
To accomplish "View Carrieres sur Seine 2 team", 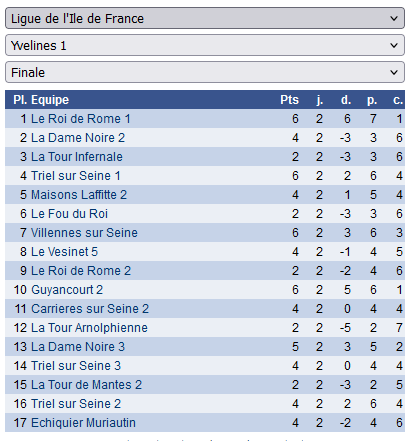I will [x=90, y=309].
